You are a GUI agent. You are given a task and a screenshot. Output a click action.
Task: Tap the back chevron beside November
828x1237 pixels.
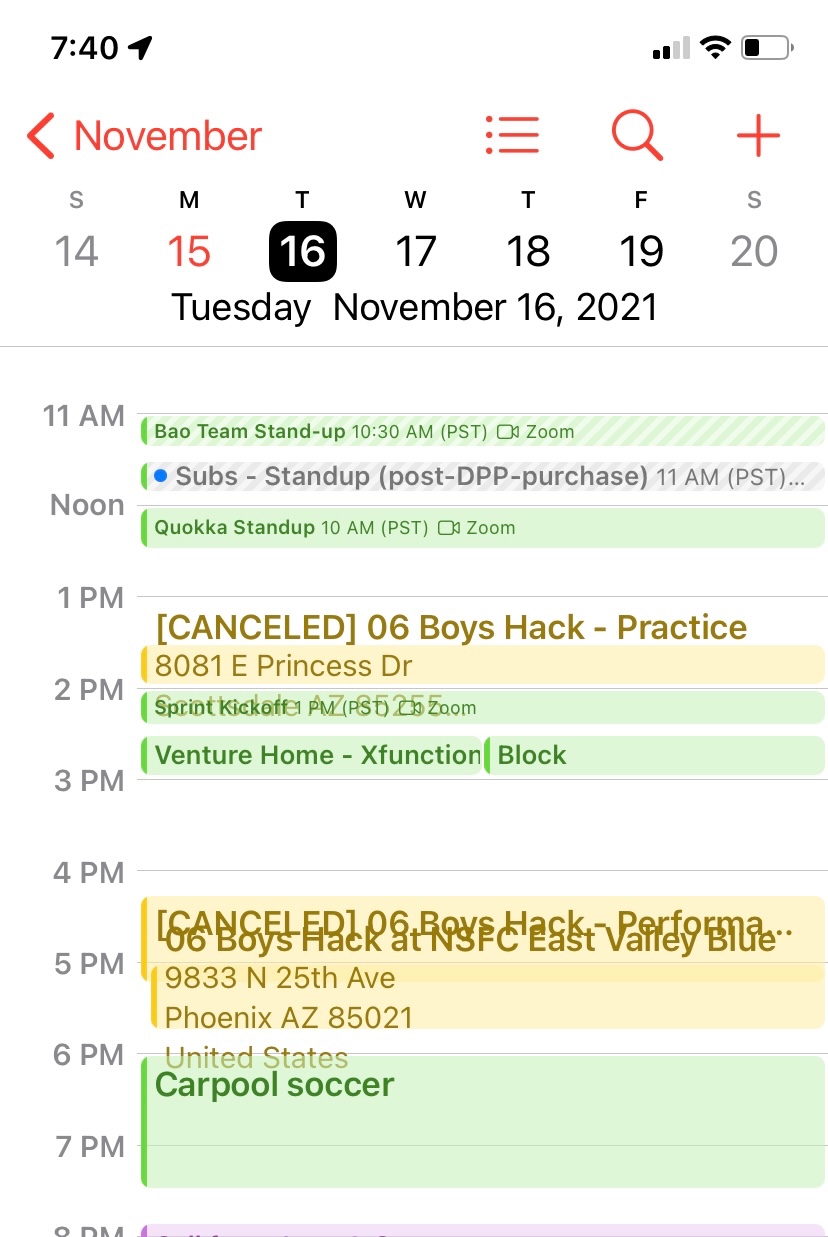click(x=40, y=136)
